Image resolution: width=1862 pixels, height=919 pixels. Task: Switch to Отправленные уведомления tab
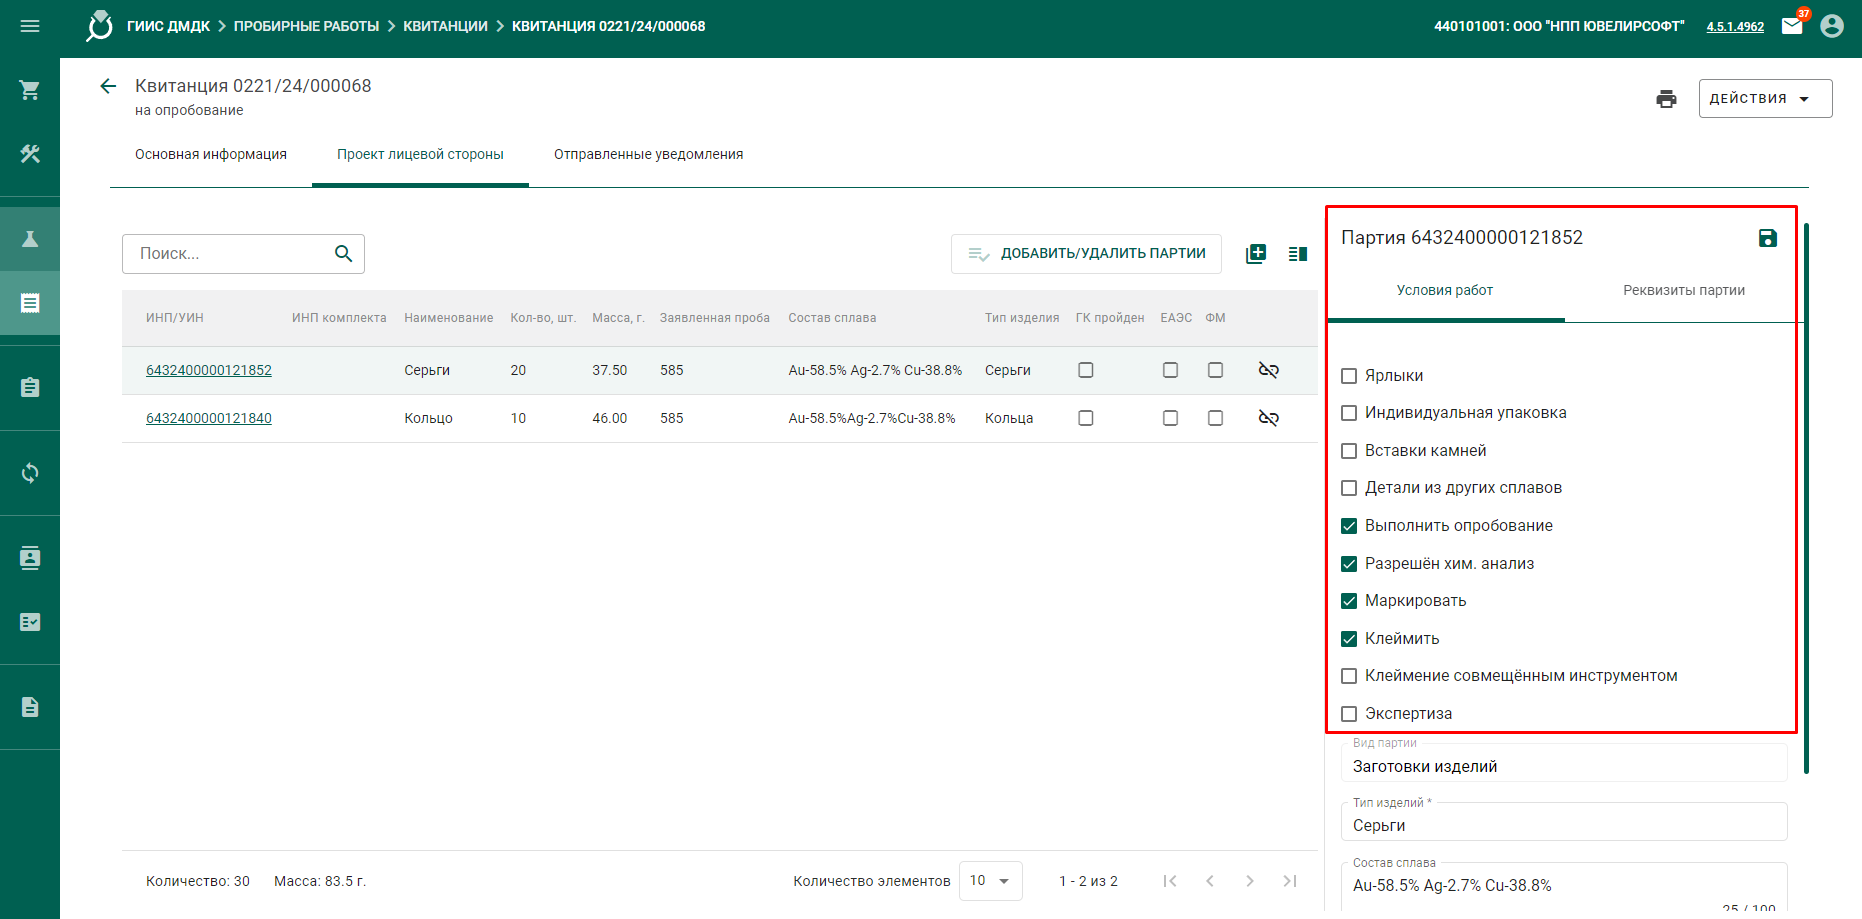[649, 155]
